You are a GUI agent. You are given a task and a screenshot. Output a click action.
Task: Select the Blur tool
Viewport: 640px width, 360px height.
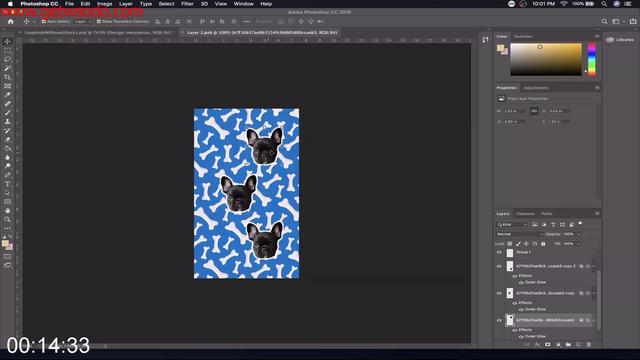(x=7, y=158)
